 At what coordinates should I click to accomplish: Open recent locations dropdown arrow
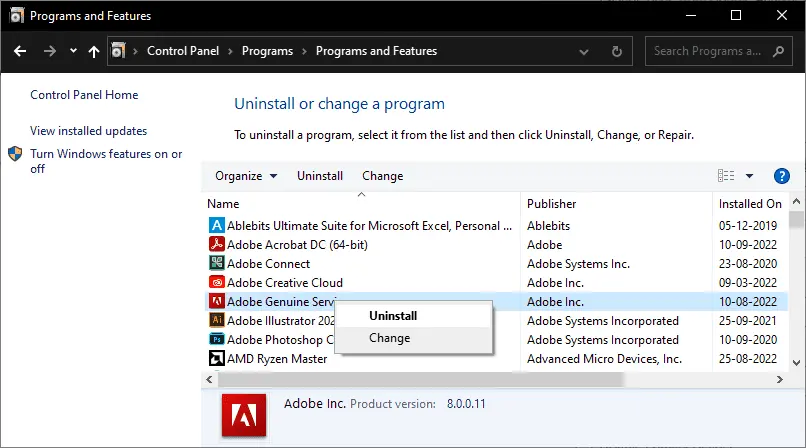[73, 51]
